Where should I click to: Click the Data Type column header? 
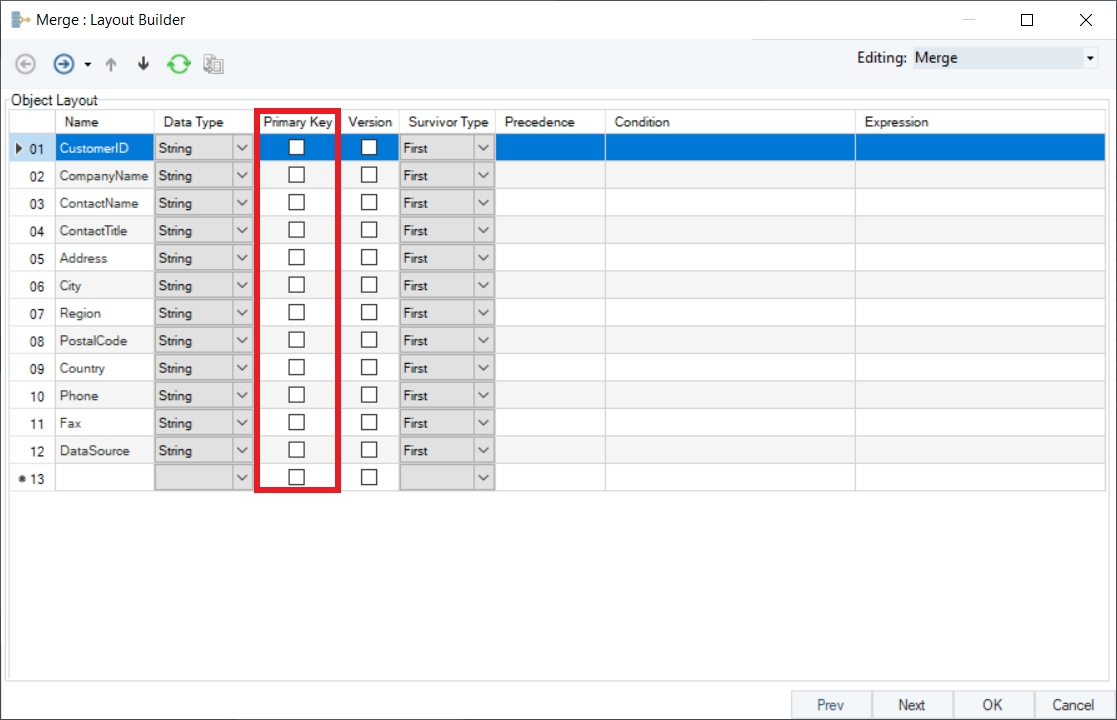coord(204,122)
